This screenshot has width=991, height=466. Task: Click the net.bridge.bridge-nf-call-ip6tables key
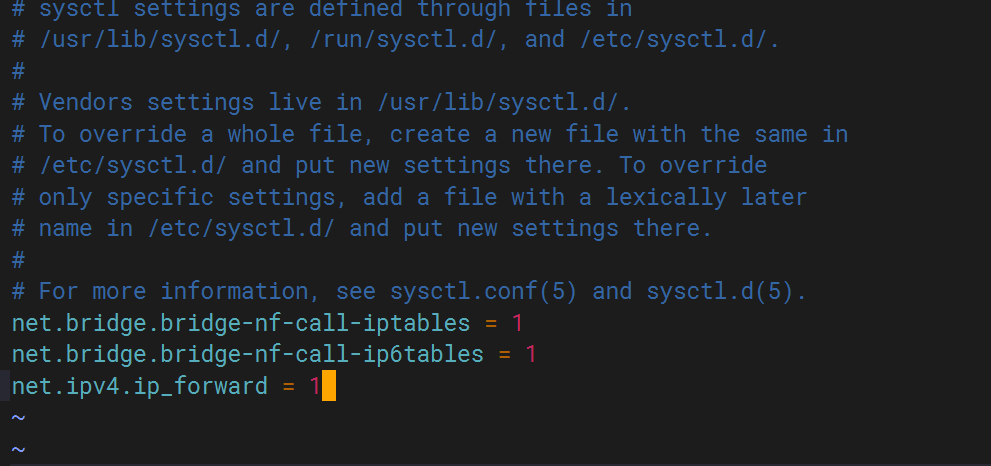pyautogui.click(x=248, y=354)
